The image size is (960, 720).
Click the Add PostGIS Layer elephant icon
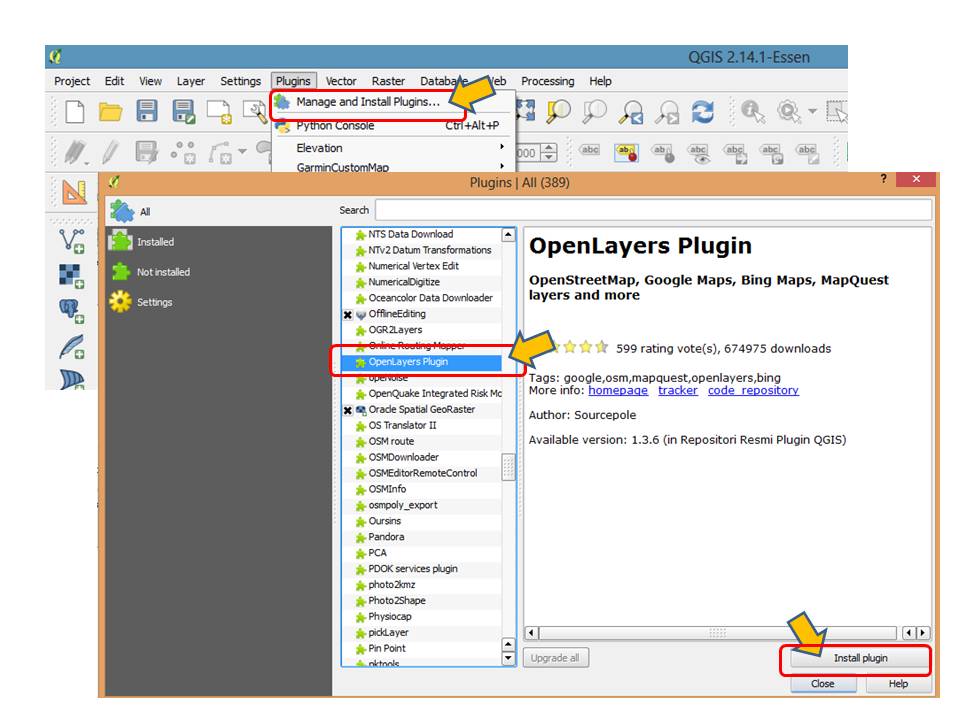(x=72, y=311)
